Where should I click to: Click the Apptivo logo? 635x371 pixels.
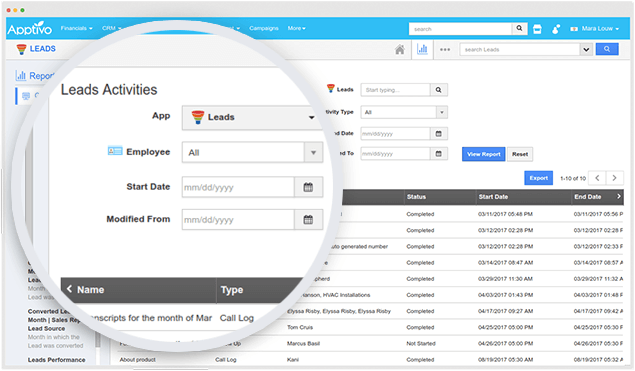coord(30,29)
